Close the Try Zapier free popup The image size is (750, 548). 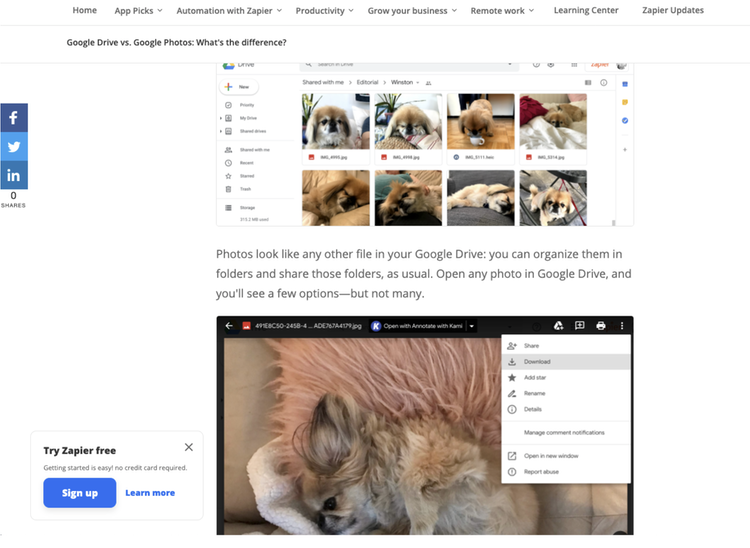[x=189, y=447]
